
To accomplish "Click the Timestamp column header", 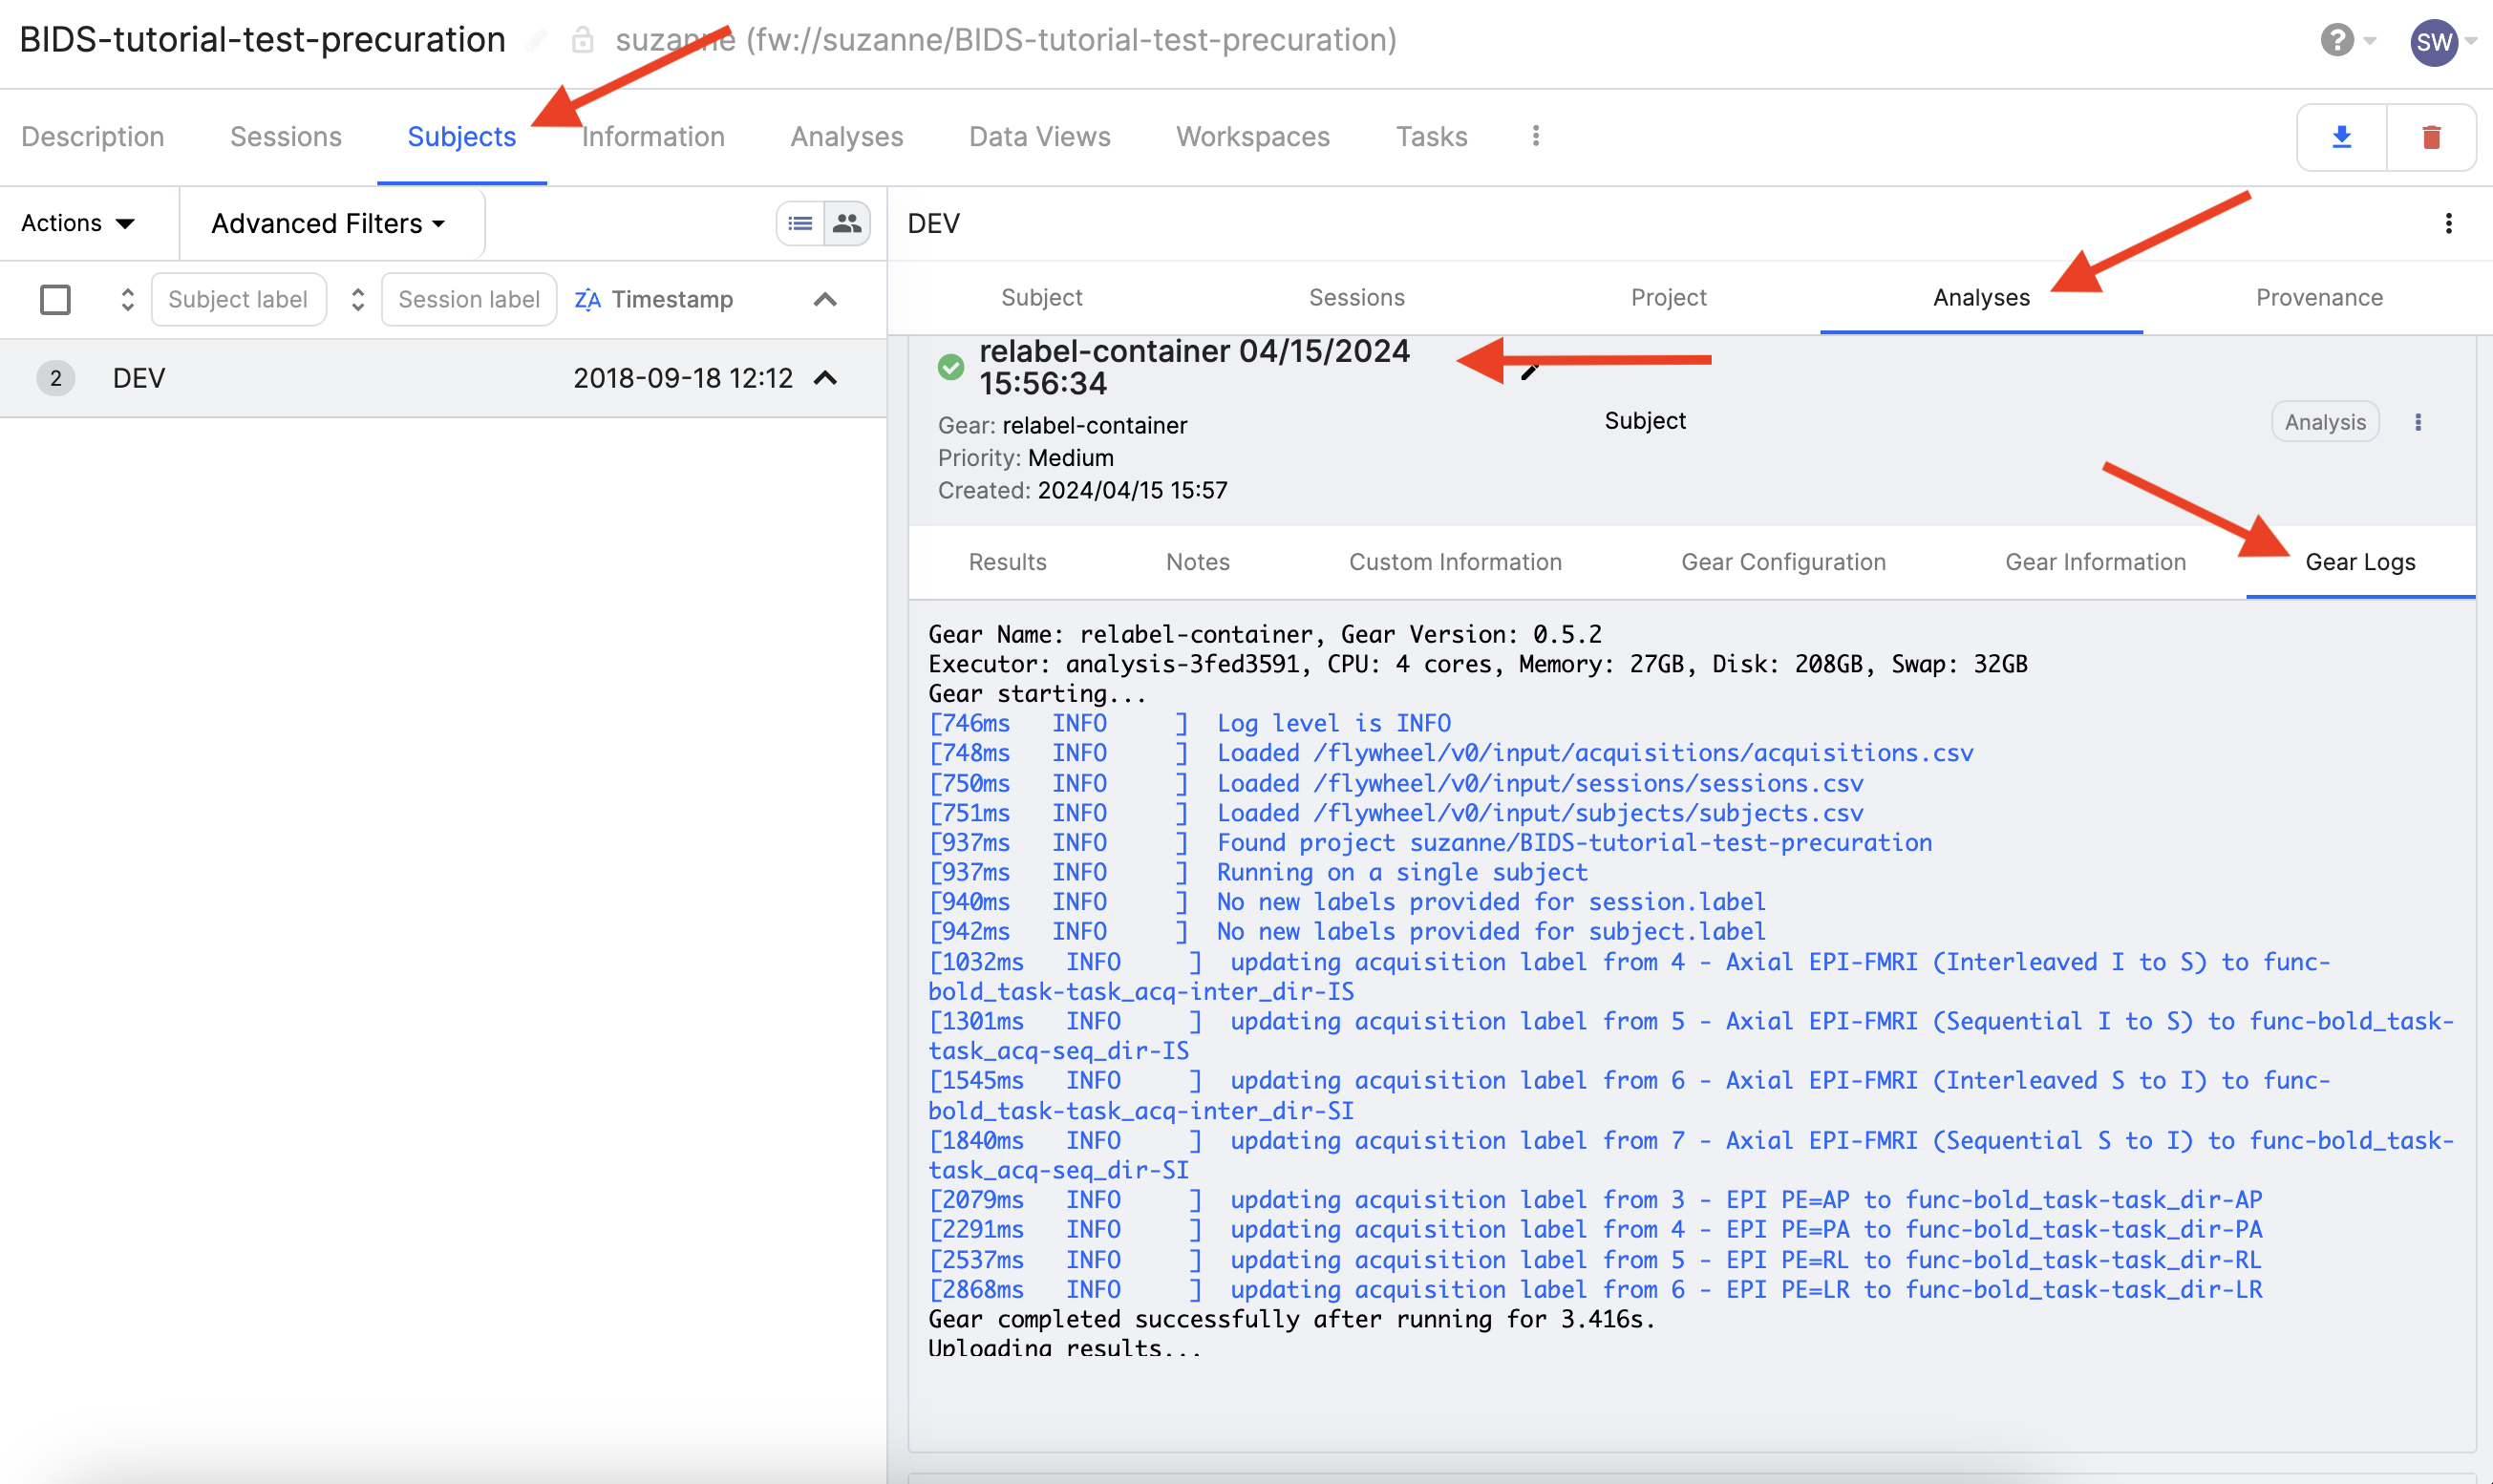I will pos(672,299).
